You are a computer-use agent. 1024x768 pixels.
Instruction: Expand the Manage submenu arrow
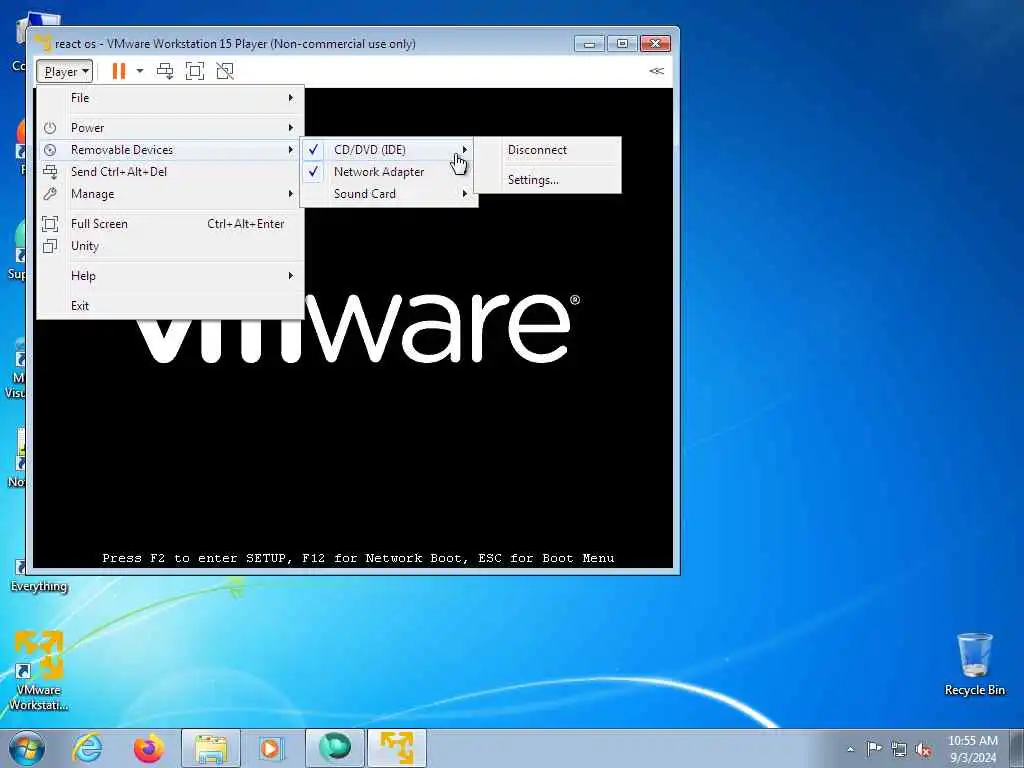click(x=291, y=194)
